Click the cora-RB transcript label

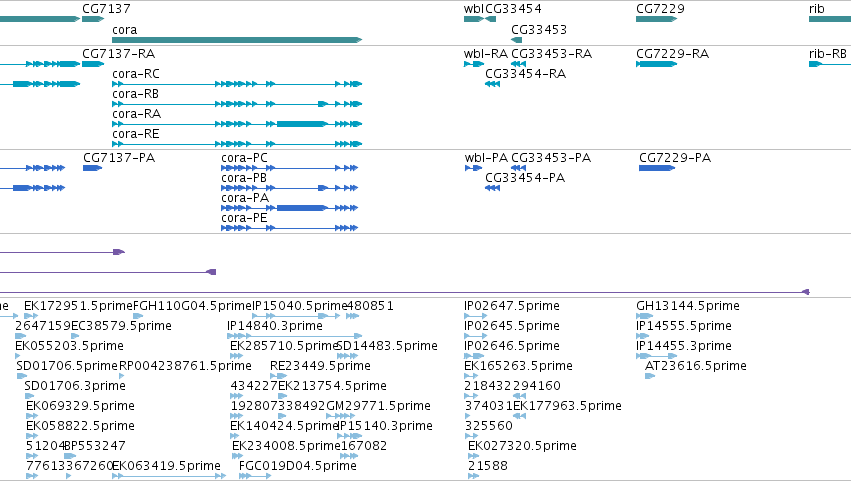[135, 94]
